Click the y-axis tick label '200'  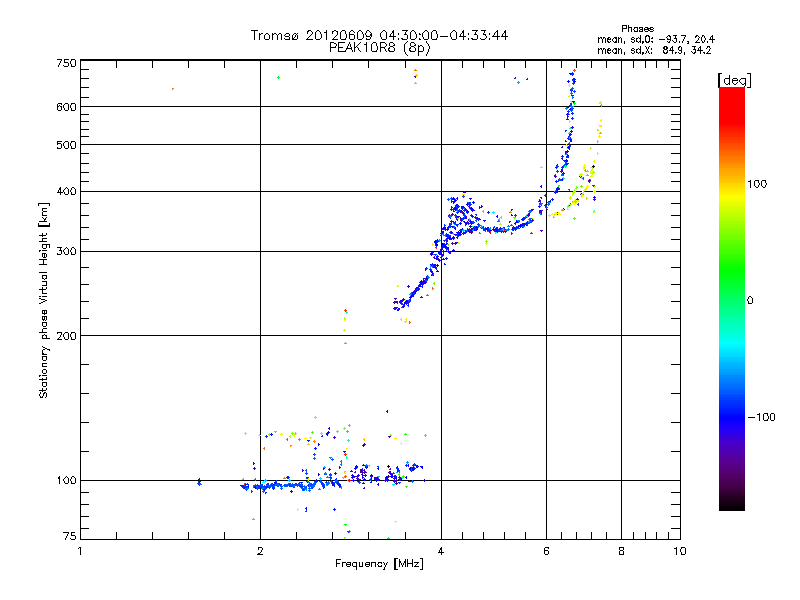(66, 336)
